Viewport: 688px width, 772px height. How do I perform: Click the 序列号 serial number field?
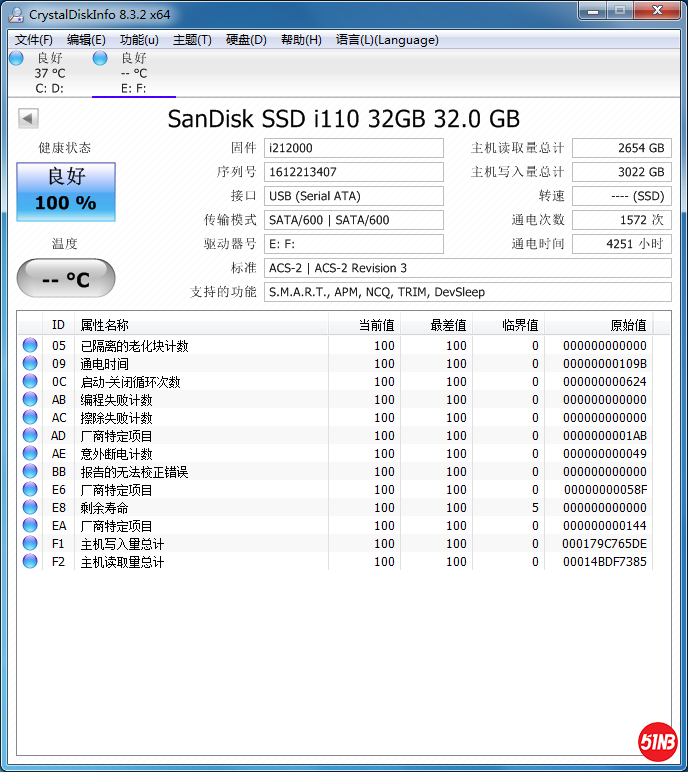[x=353, y=172]
